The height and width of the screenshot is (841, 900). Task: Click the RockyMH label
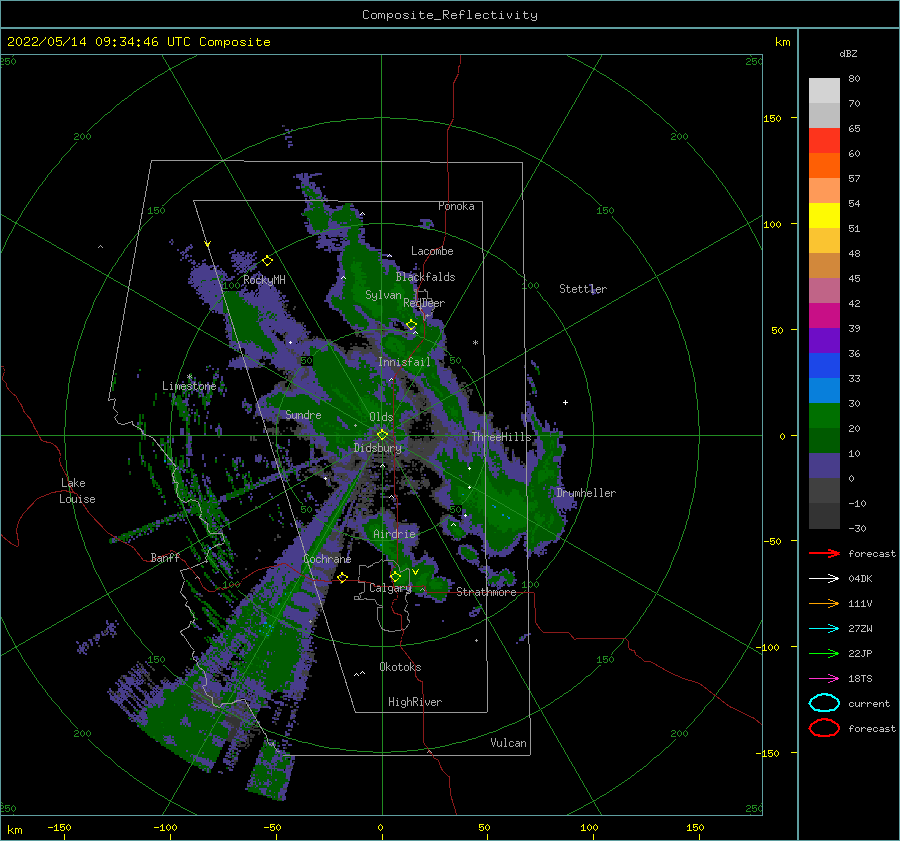264,280
